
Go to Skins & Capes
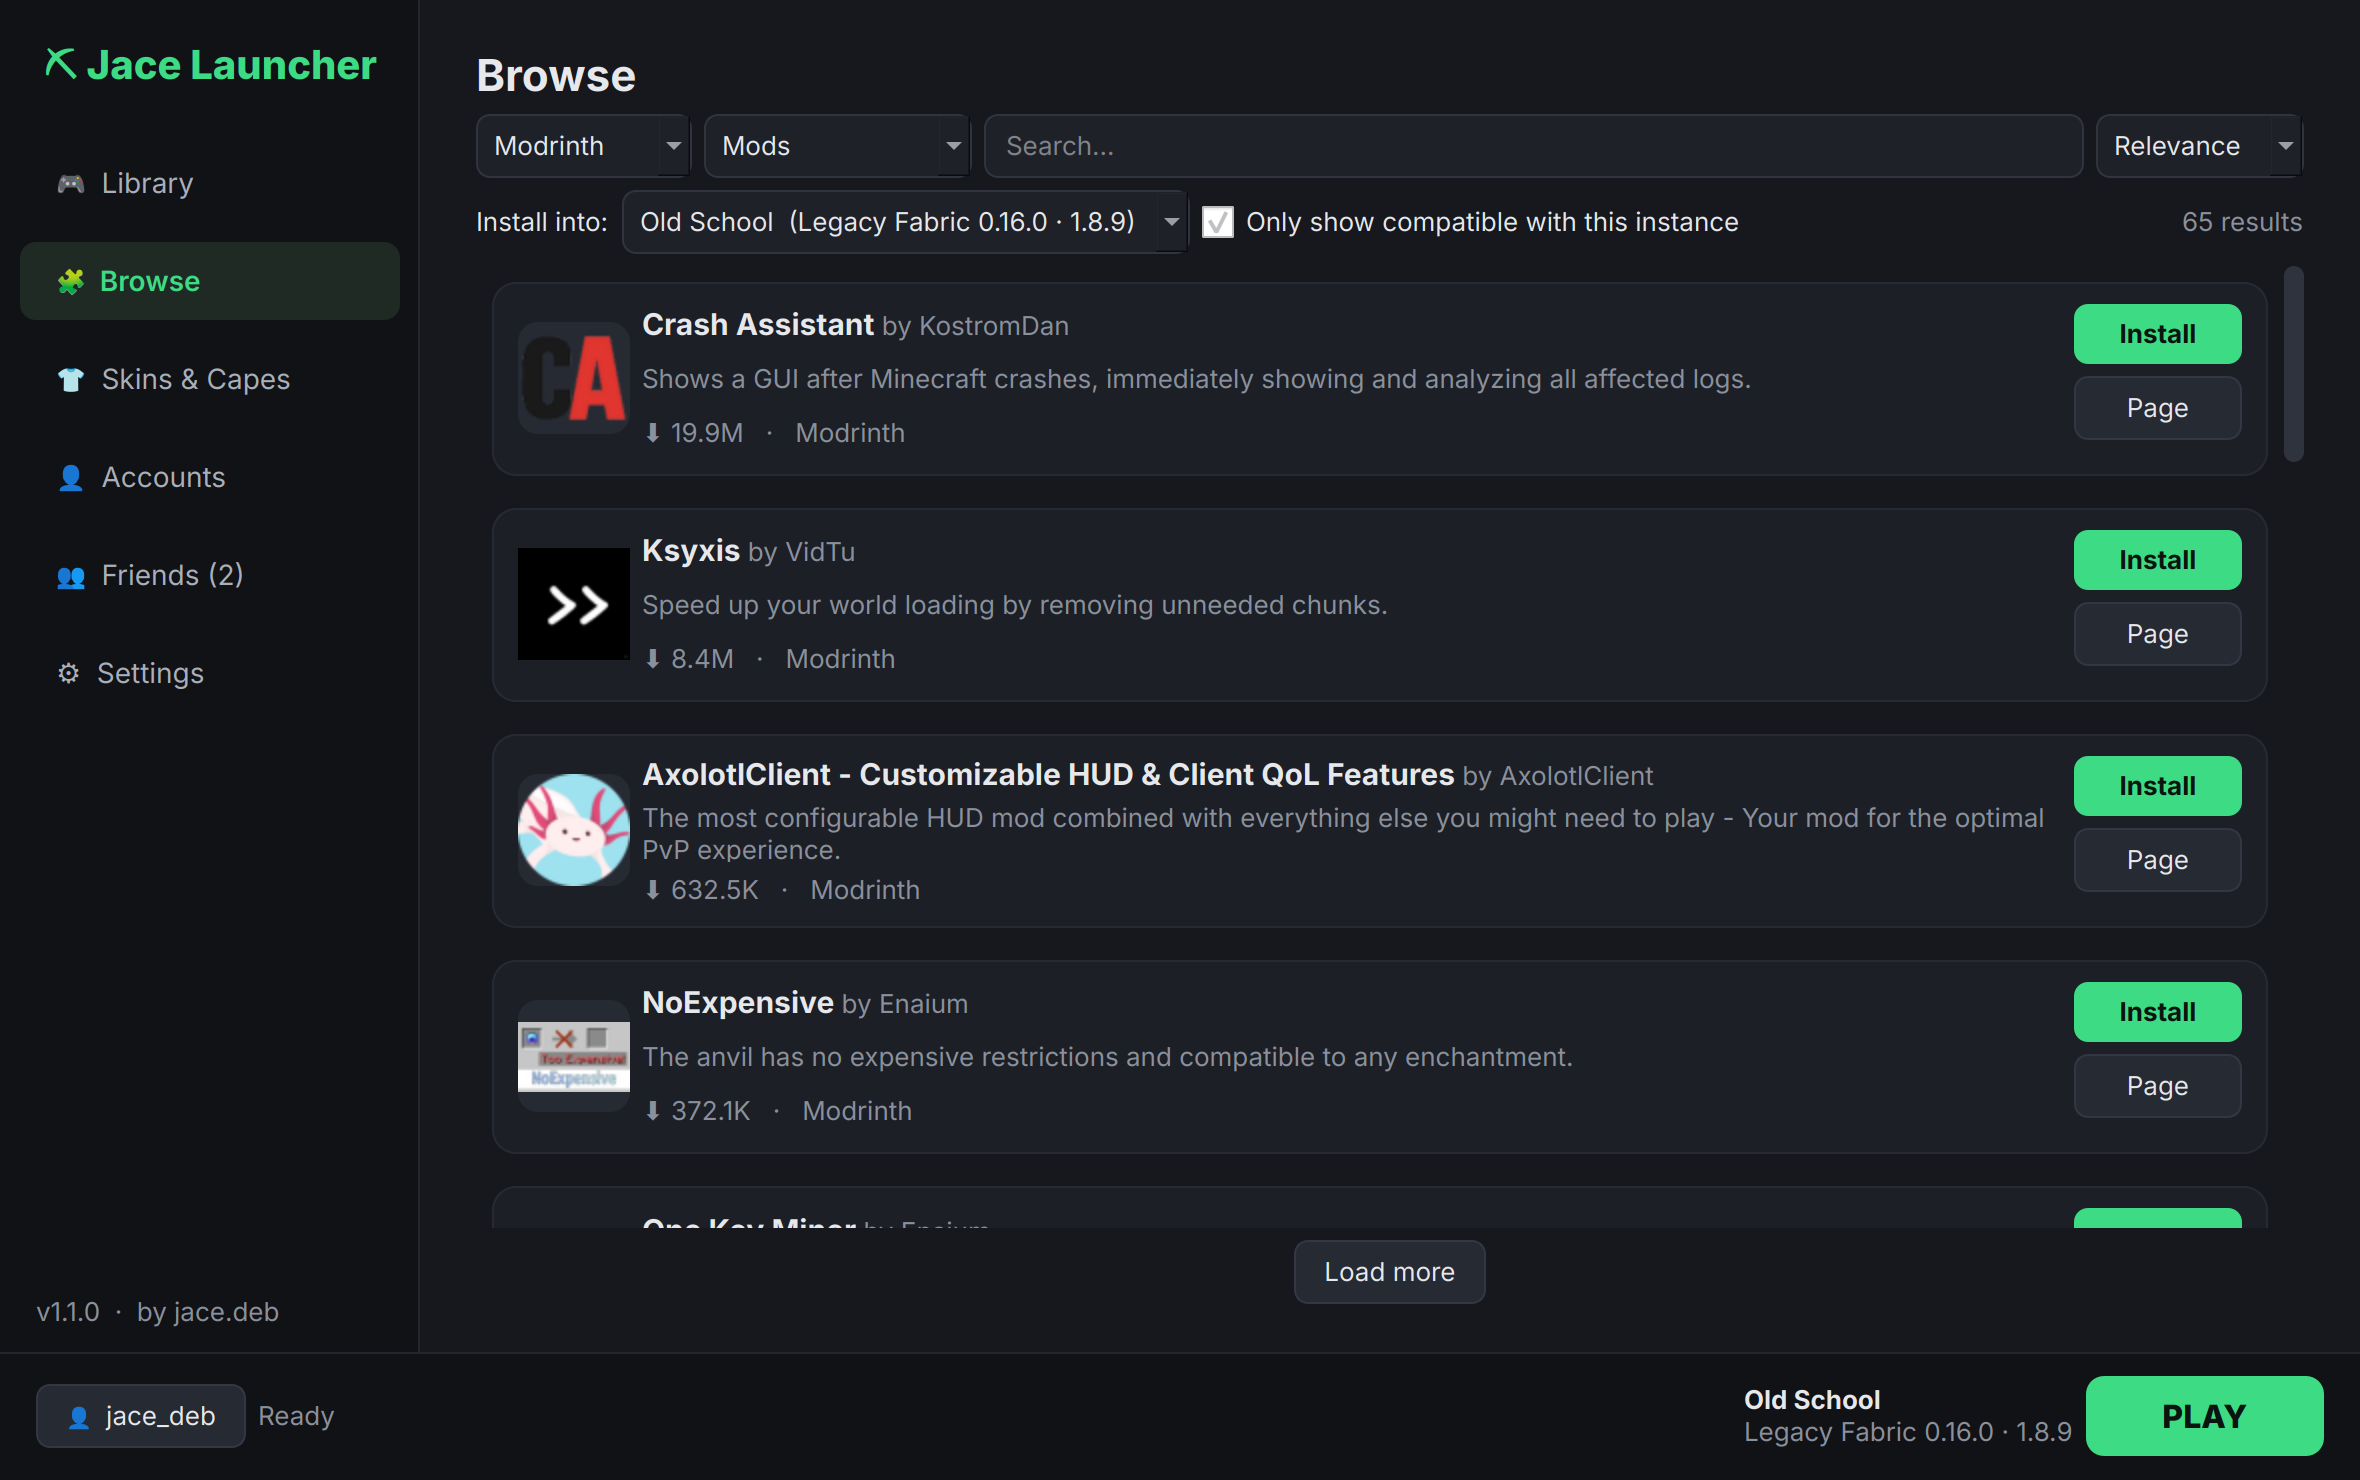pyautogui.click(x=210, y=379)
